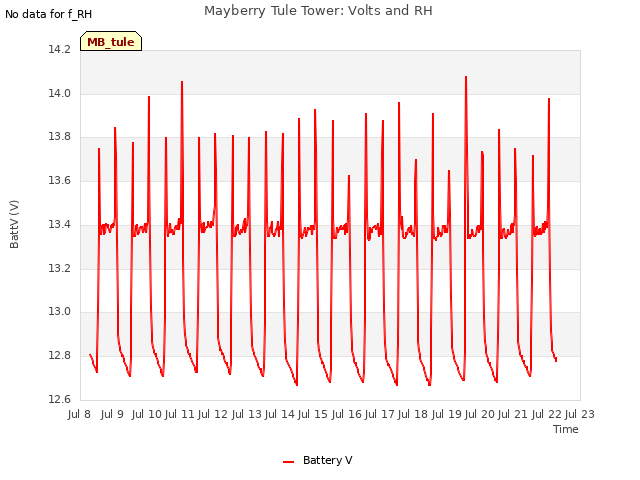This screenshot has width=640, height=480.
Task: Click the voltage peak above 14.0 near Jul 11
Action: 182,82
